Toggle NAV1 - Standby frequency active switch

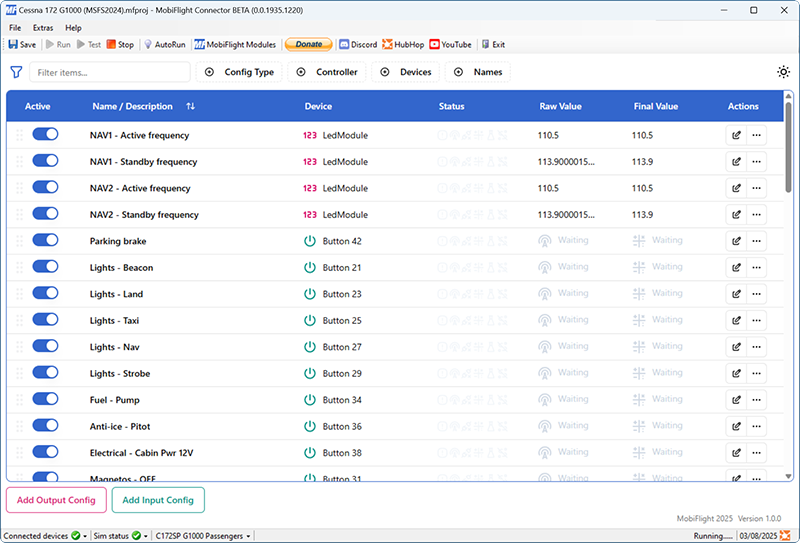pos(45,161)
